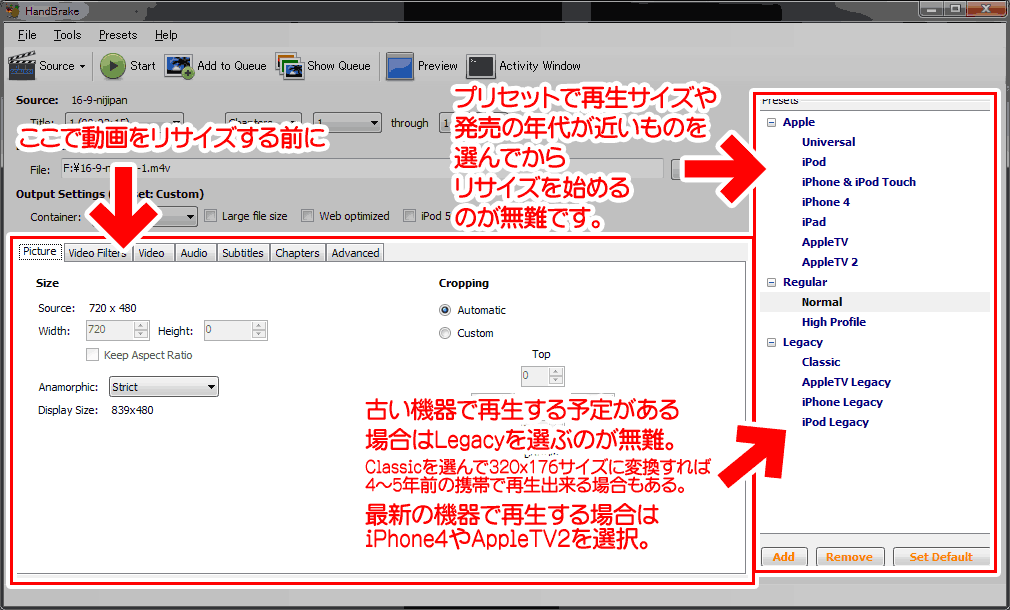The height and width of the screenshot is (610, 1010).
Task: Click the HandBrake title bar icon
Action: pos(12,10)
